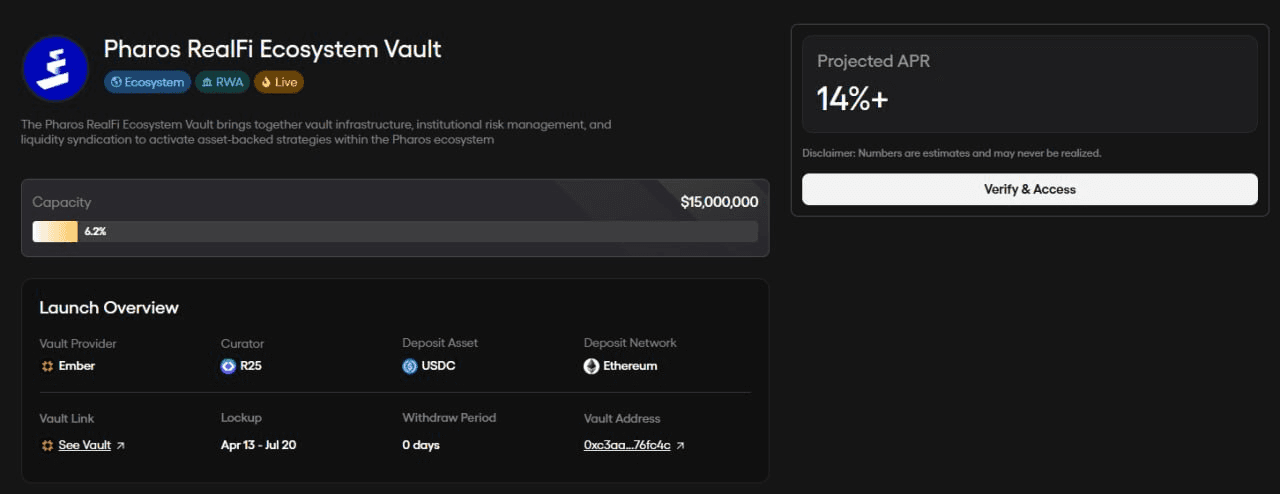Open the See Vault link

(84, 445)
